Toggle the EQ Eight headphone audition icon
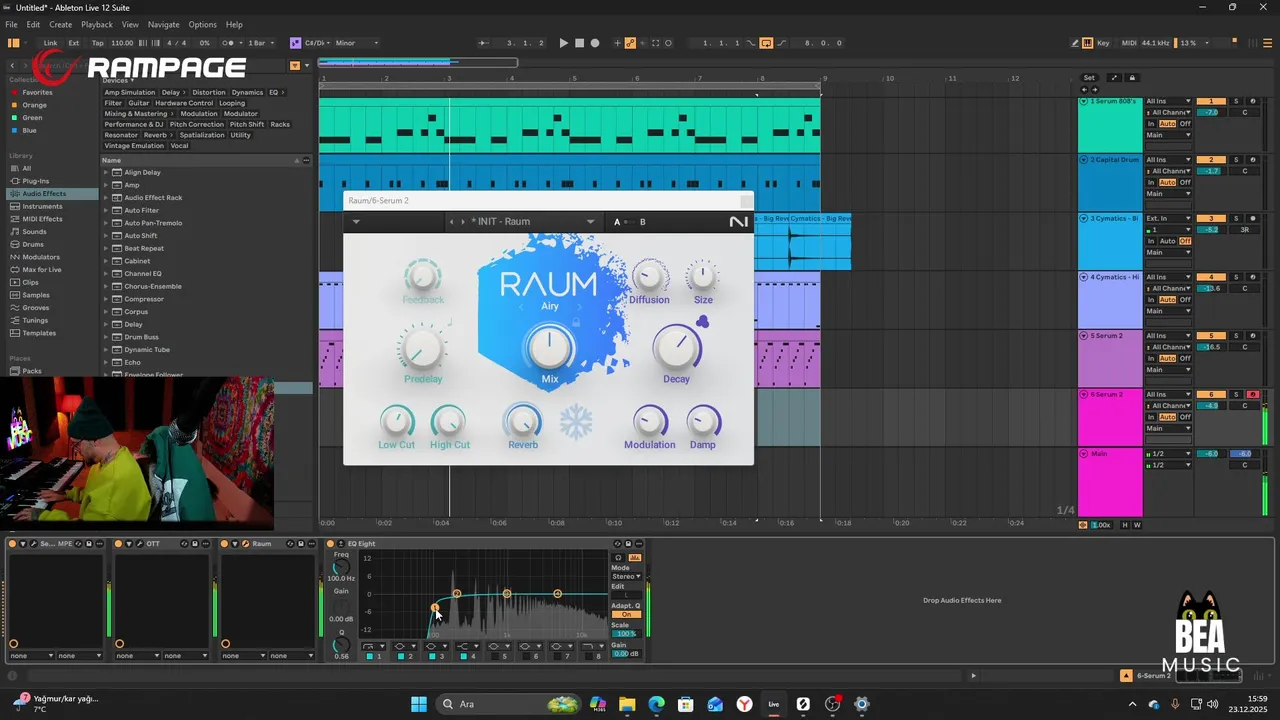The image size is (1280, 720). [618, 558]
